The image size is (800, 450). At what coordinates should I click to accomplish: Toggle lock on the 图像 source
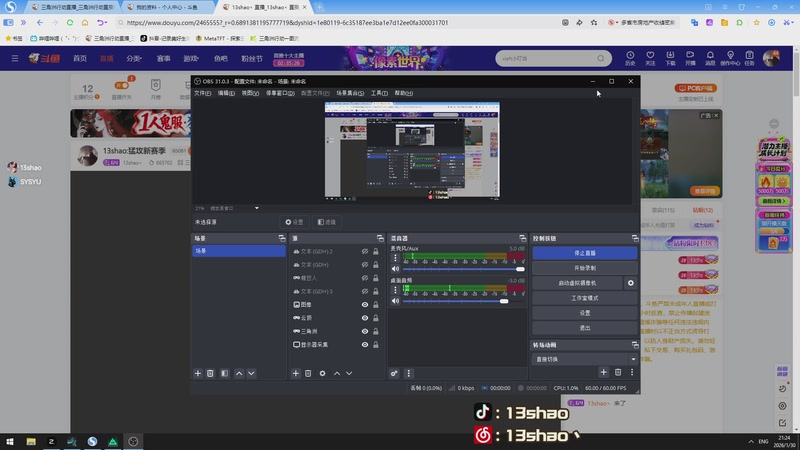[x=376, y=305]
